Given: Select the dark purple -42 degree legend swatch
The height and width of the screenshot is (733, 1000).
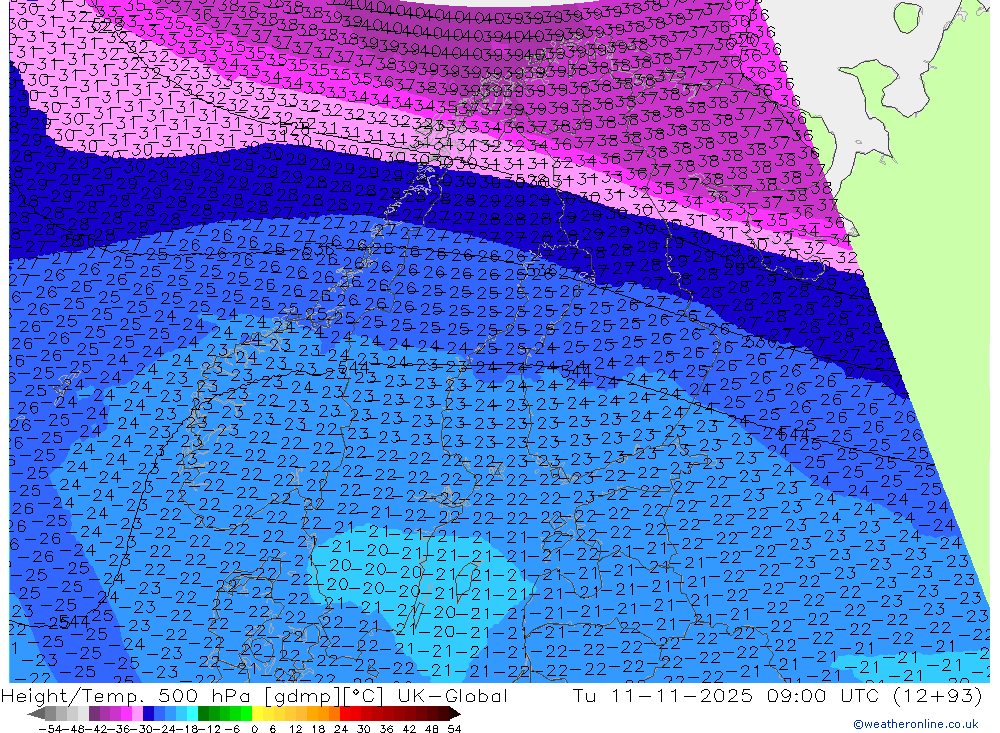Looking at the screenshot, I should tap(94, 714).
